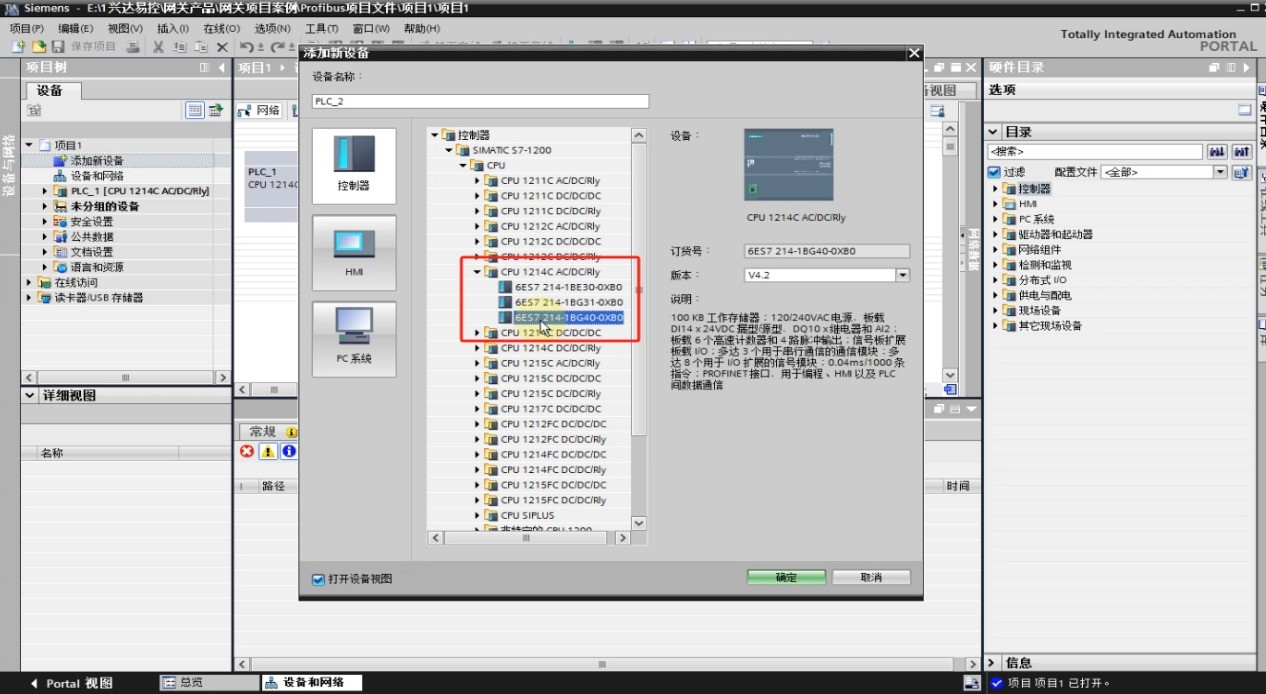
Task: Expand the CPU 1211C AC/DC/Rly node
Action: 477,181
